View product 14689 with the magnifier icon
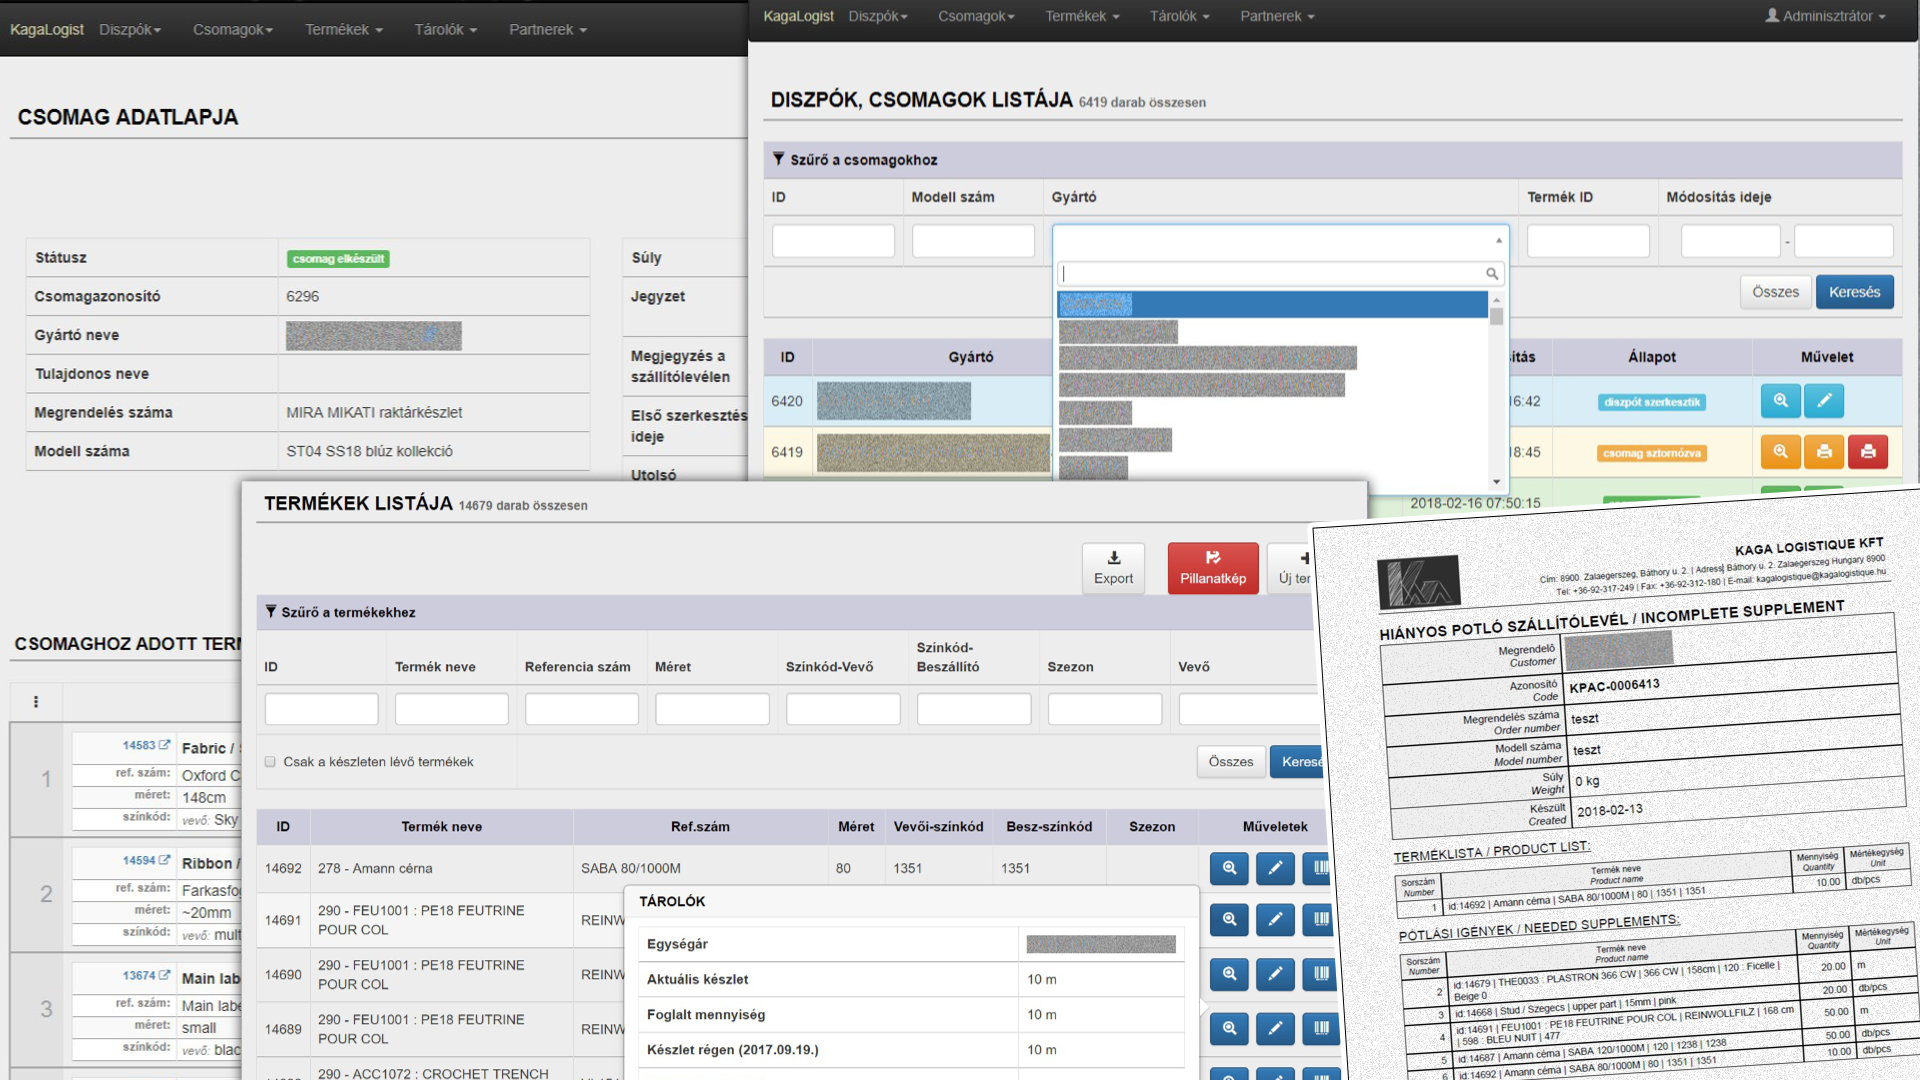This screenshot has width=1920, height=1080. [x=1229, y=1028]
